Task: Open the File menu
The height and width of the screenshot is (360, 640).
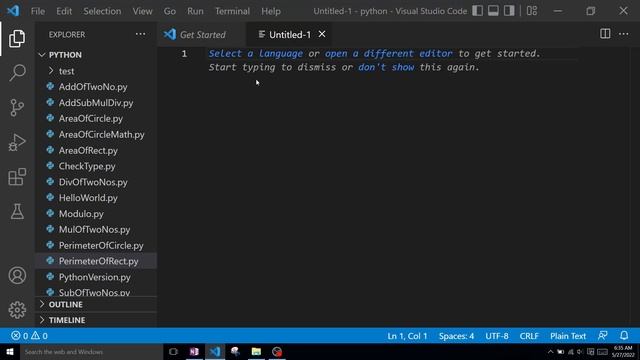Action: 38,11
